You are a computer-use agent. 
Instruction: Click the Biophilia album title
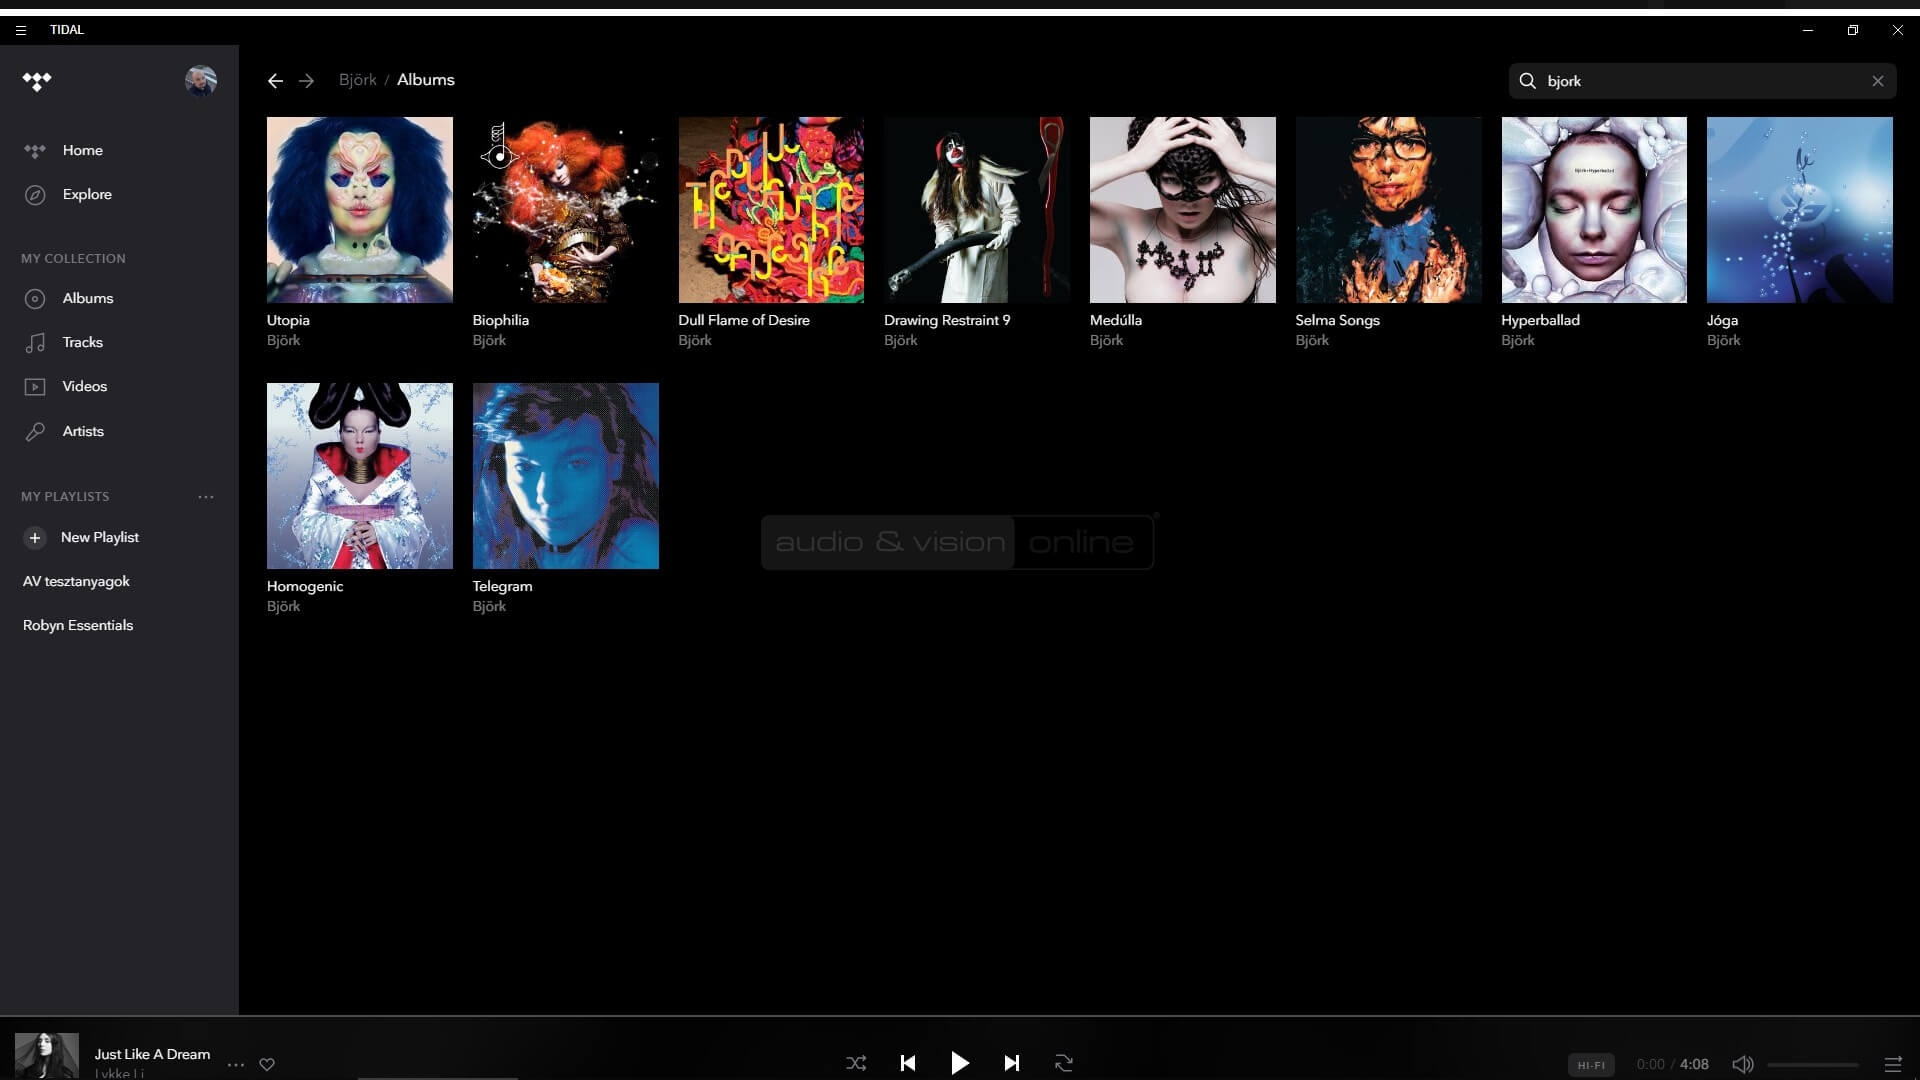point(500,320)
